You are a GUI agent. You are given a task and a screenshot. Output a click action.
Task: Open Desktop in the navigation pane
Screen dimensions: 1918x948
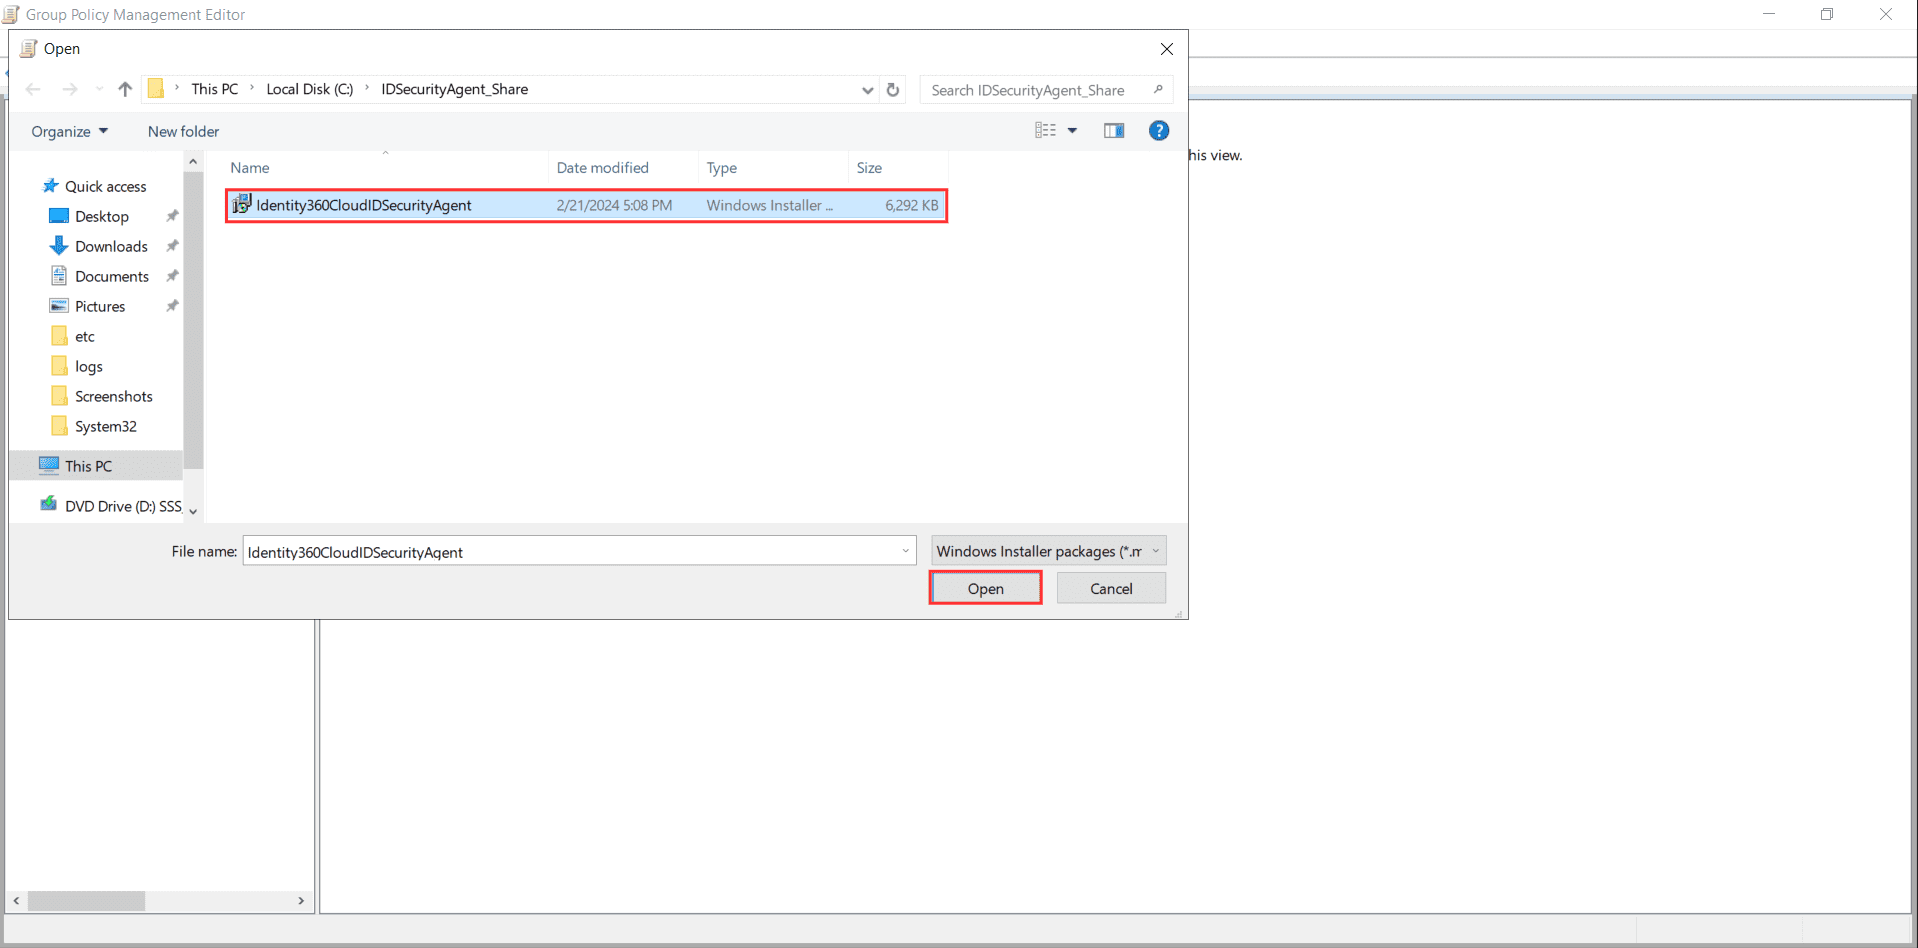102,217
